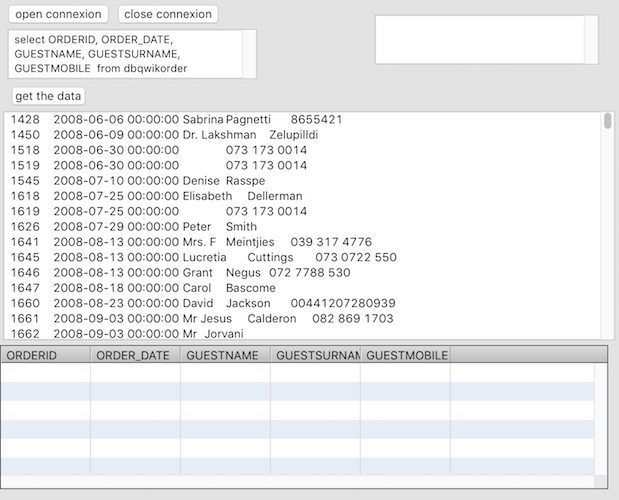The image size is (619, 500).
Task: Click the open connexion button
Action: [60, 14]
